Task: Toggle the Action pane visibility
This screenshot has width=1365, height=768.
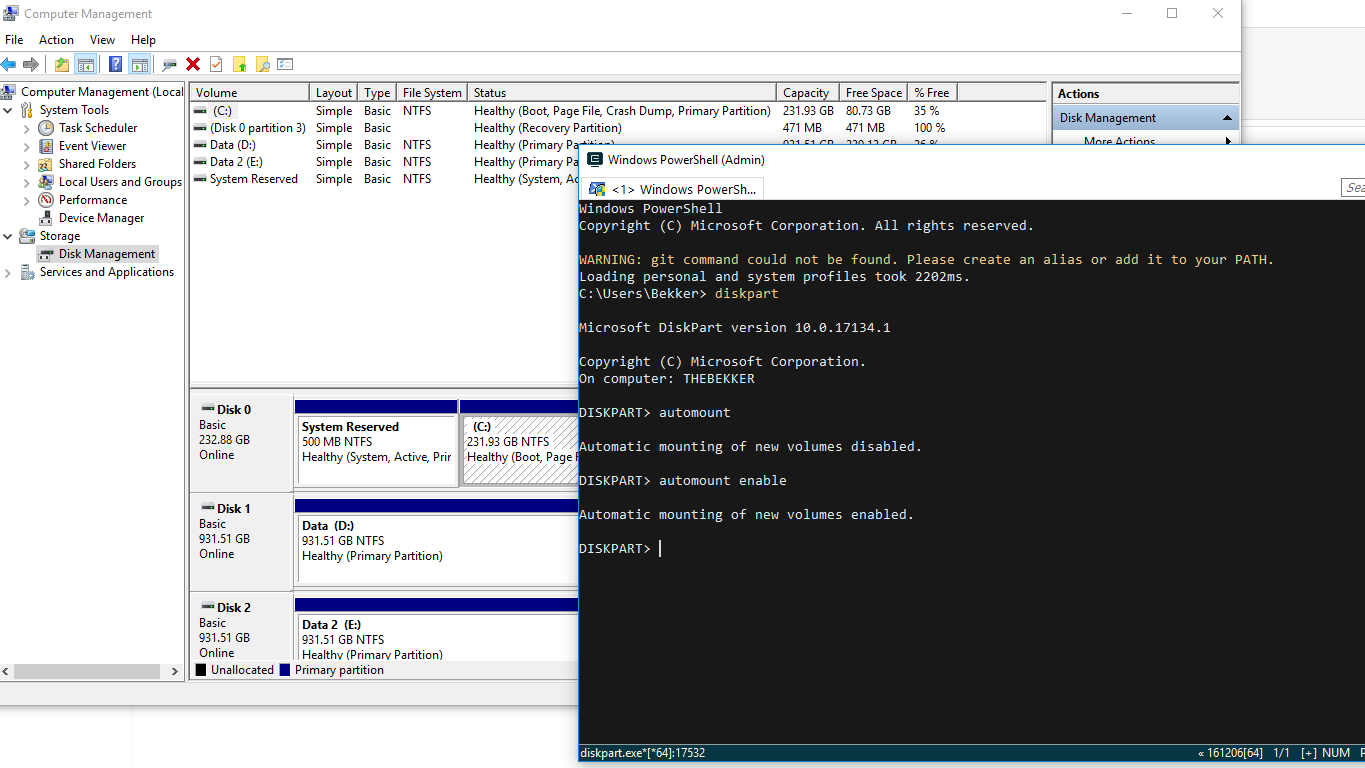Action: (x=139, y=64)
